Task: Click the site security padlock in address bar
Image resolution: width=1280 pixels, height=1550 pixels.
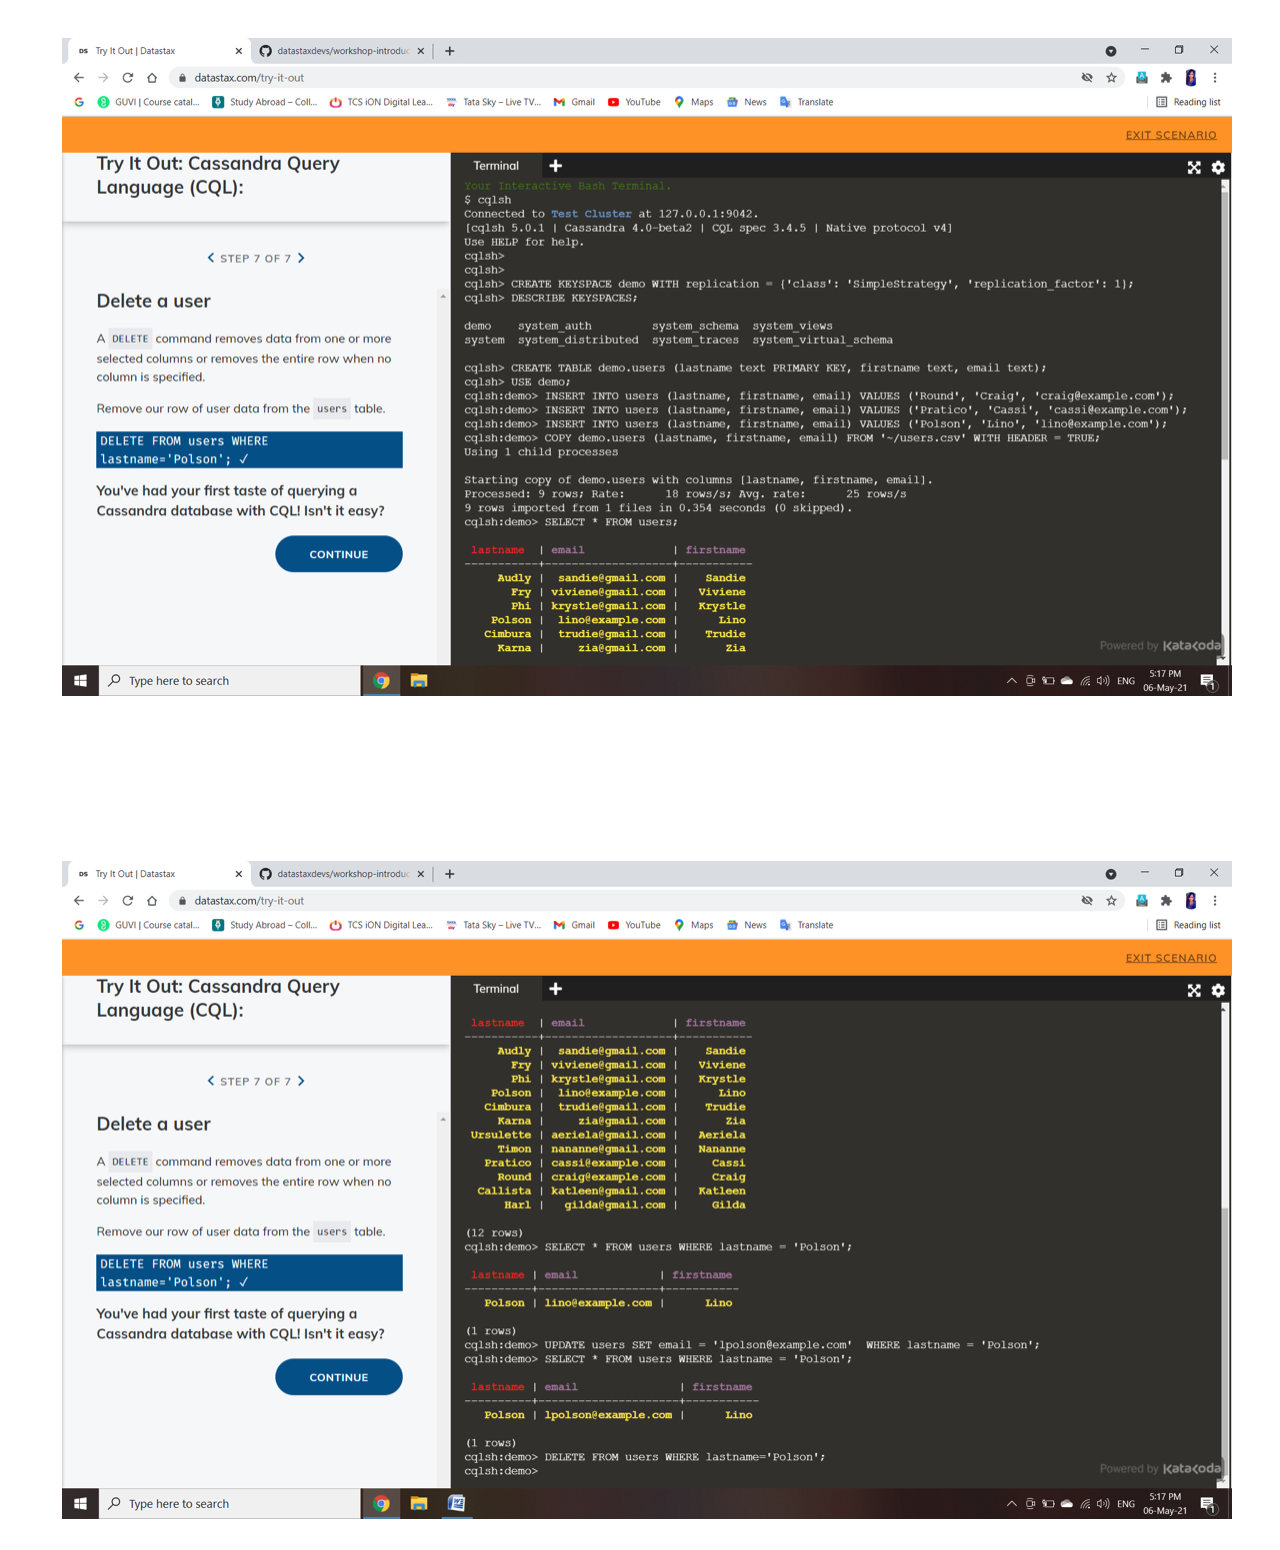Action: click(182, 77)
